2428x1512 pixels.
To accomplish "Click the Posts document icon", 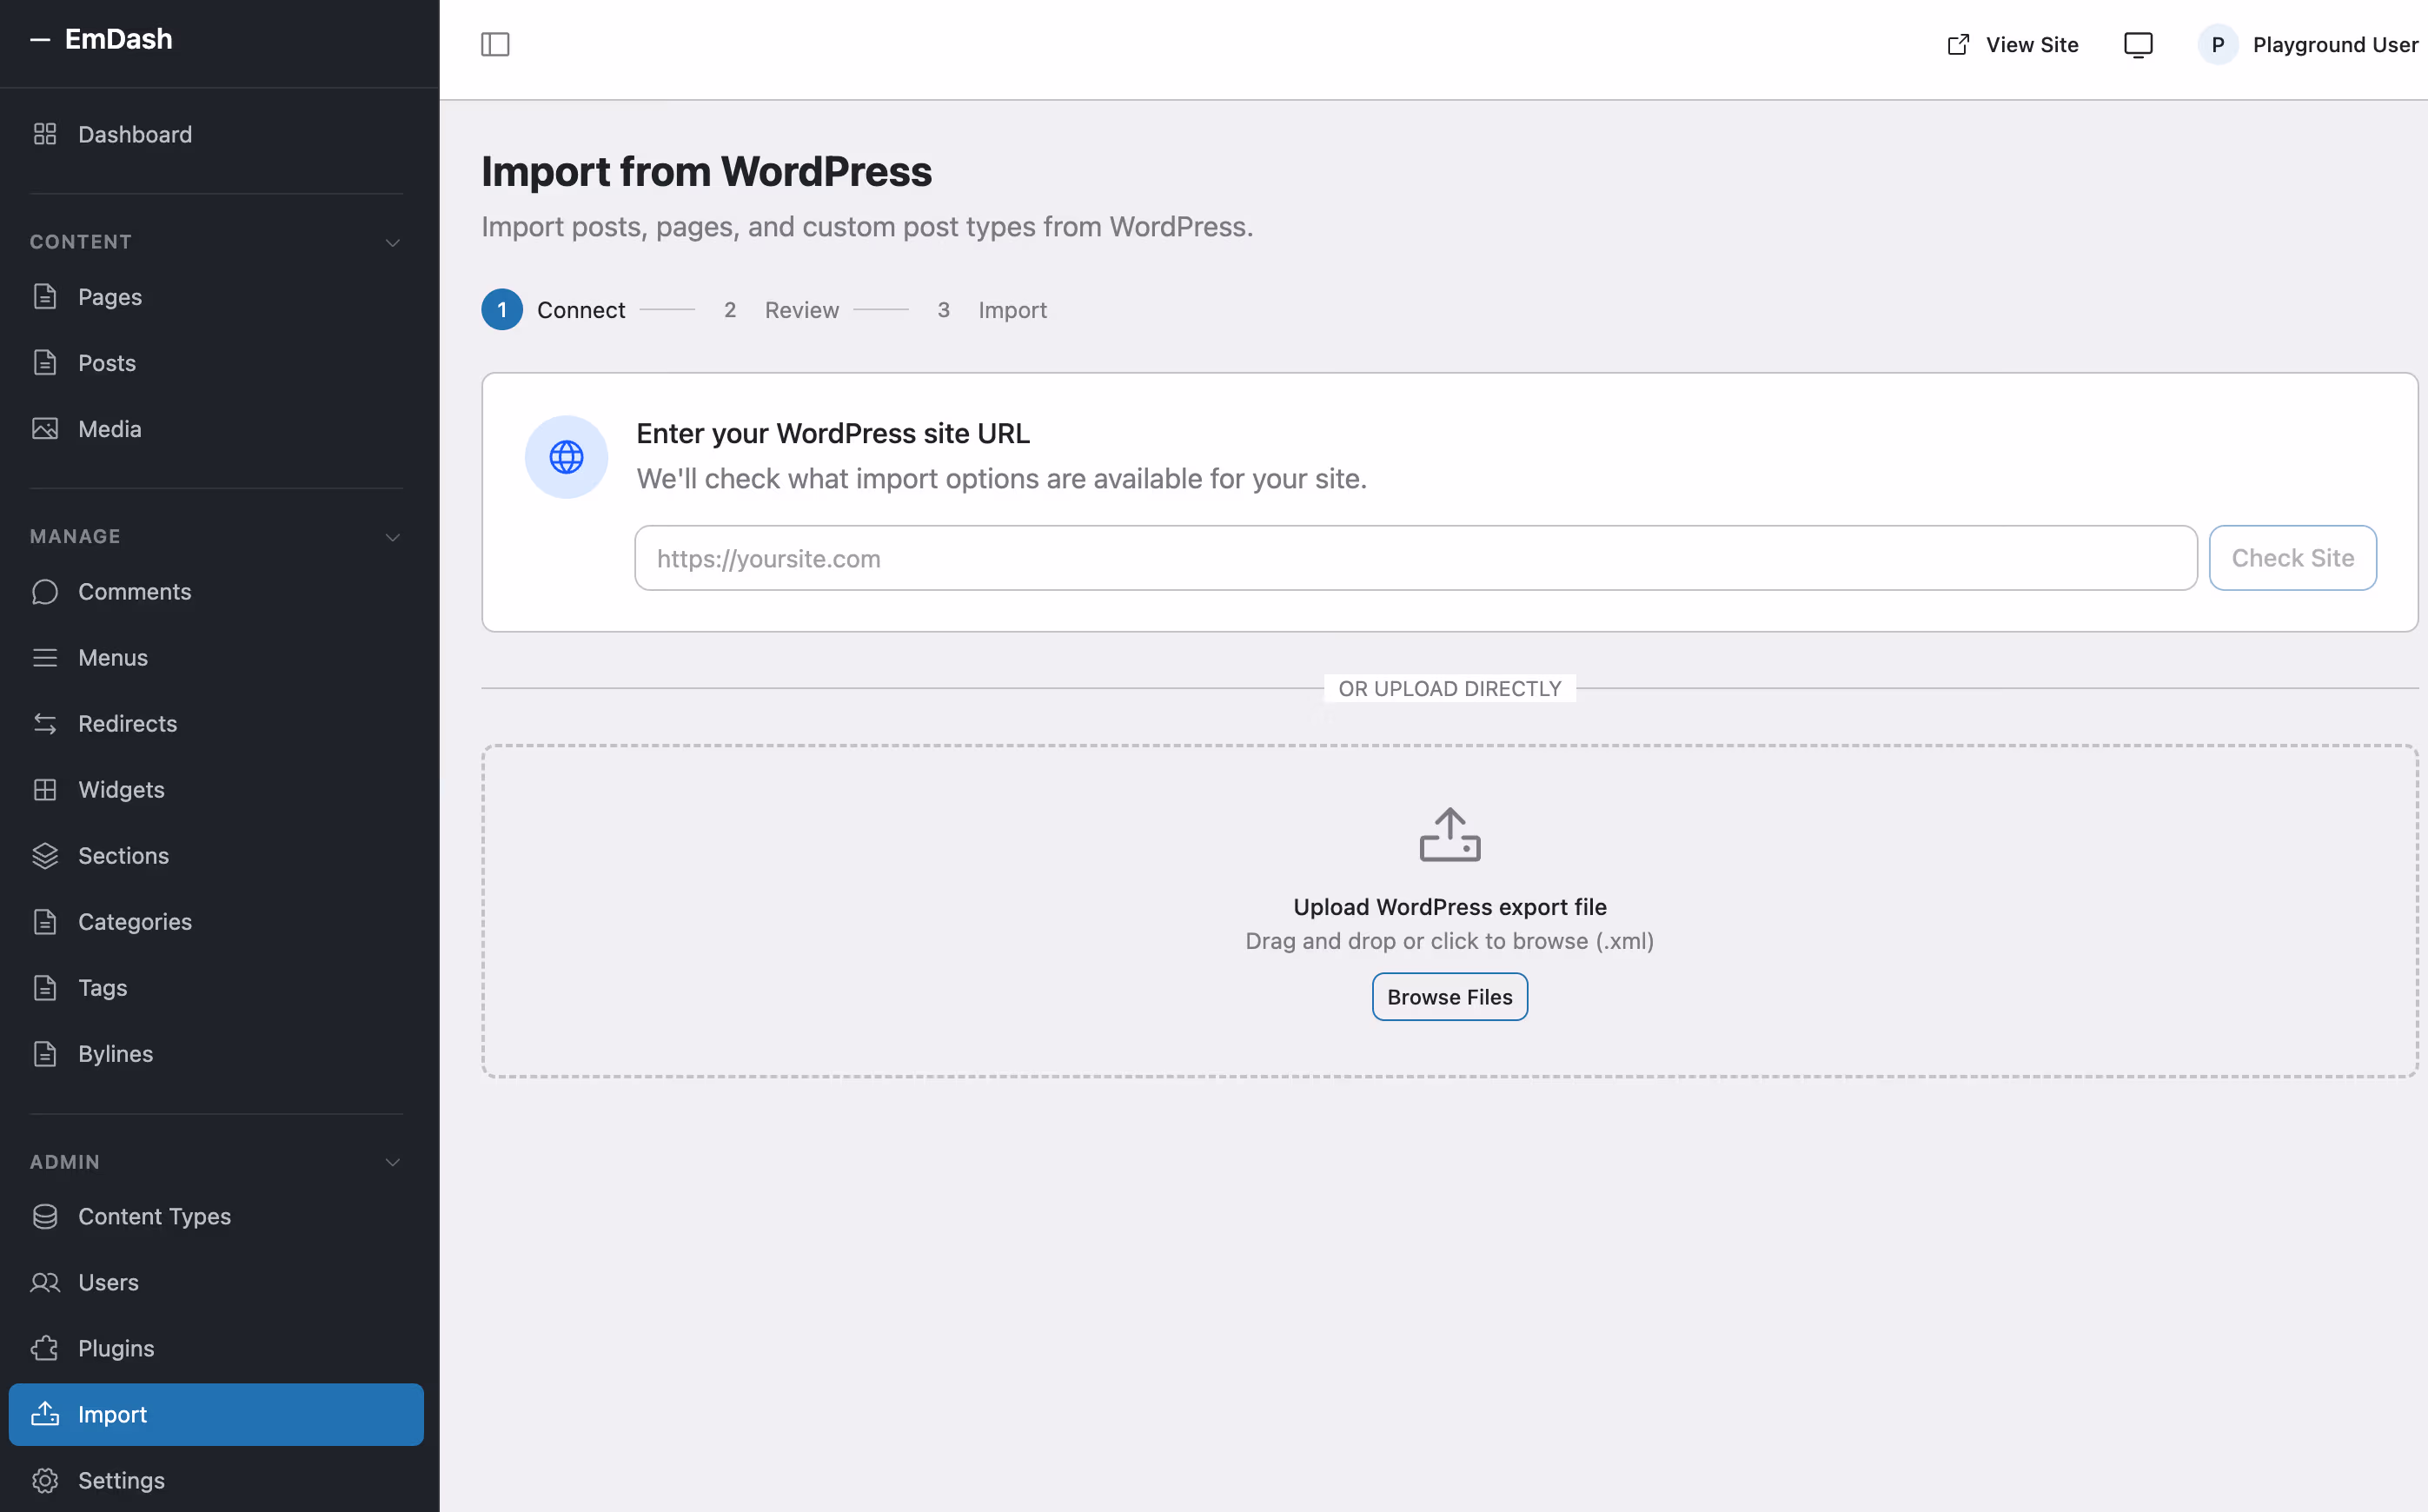I will (45, 363).
